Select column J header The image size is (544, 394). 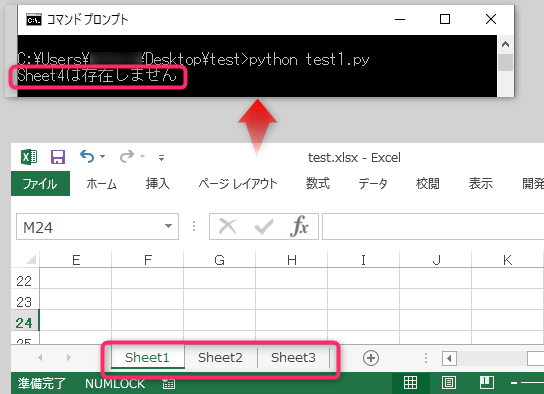[x=435, y=260]
